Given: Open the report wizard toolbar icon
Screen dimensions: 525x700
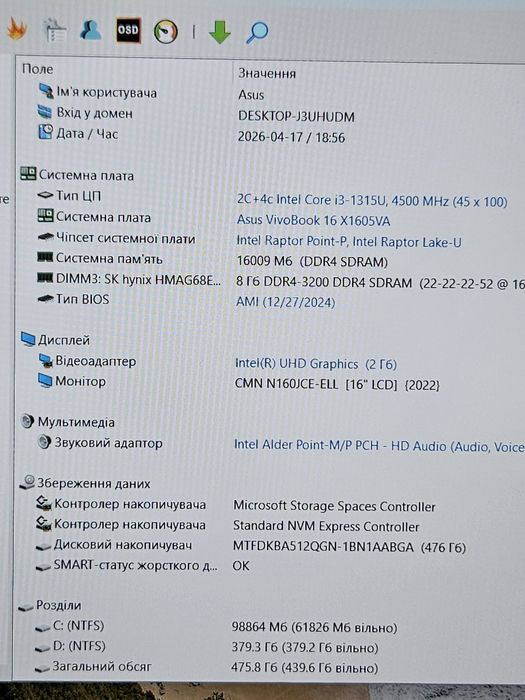Looking at the screenshot, I should (54, 30).
